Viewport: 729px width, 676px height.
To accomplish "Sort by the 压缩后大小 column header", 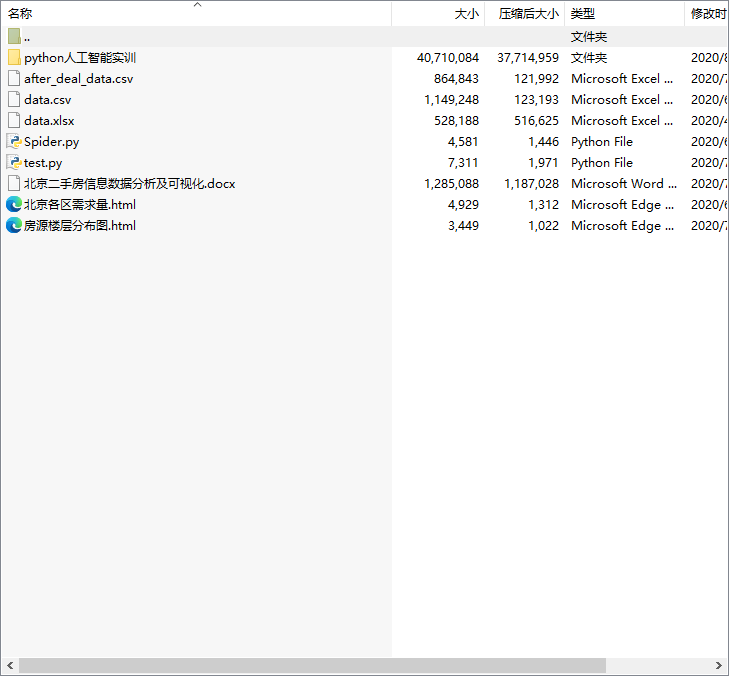I will pos(524,14).
